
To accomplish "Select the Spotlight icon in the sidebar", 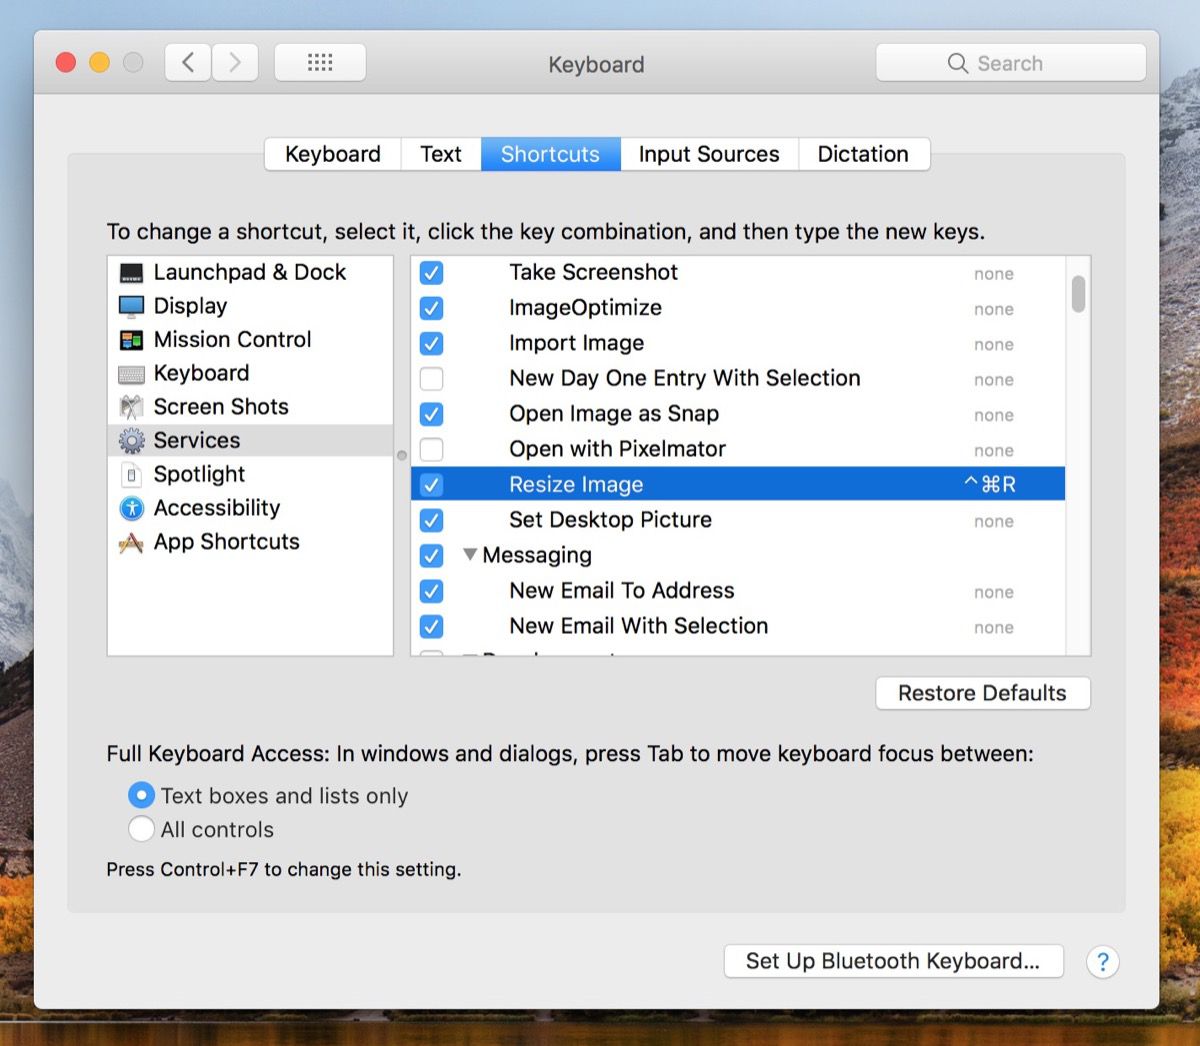I will (x=131, y=474).
